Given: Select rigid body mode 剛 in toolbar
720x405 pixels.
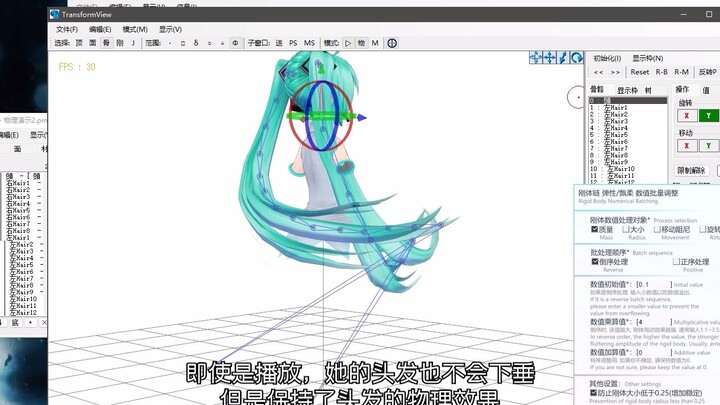Looking at the screenshot, I should tap(120, 43).
